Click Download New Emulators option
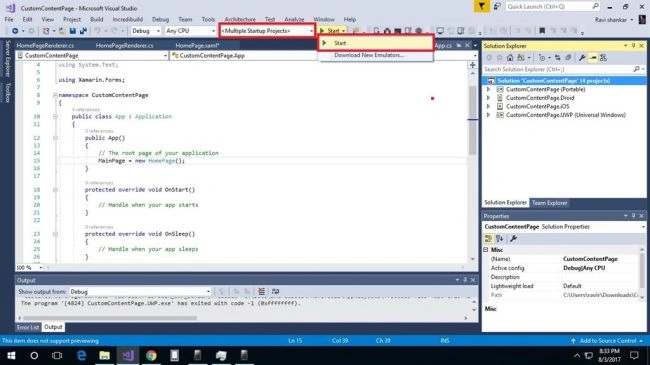650x365 pixels. 369,55
